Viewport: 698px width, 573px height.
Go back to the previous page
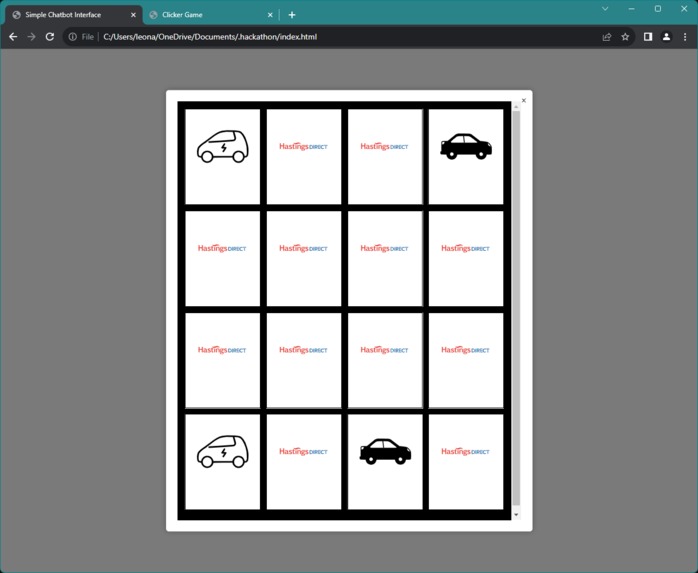13,37
